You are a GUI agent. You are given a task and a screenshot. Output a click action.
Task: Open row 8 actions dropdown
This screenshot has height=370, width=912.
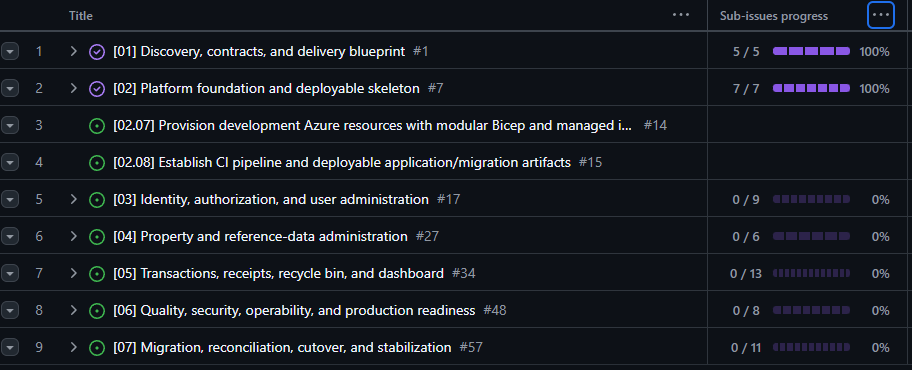(x=10, y=311)
